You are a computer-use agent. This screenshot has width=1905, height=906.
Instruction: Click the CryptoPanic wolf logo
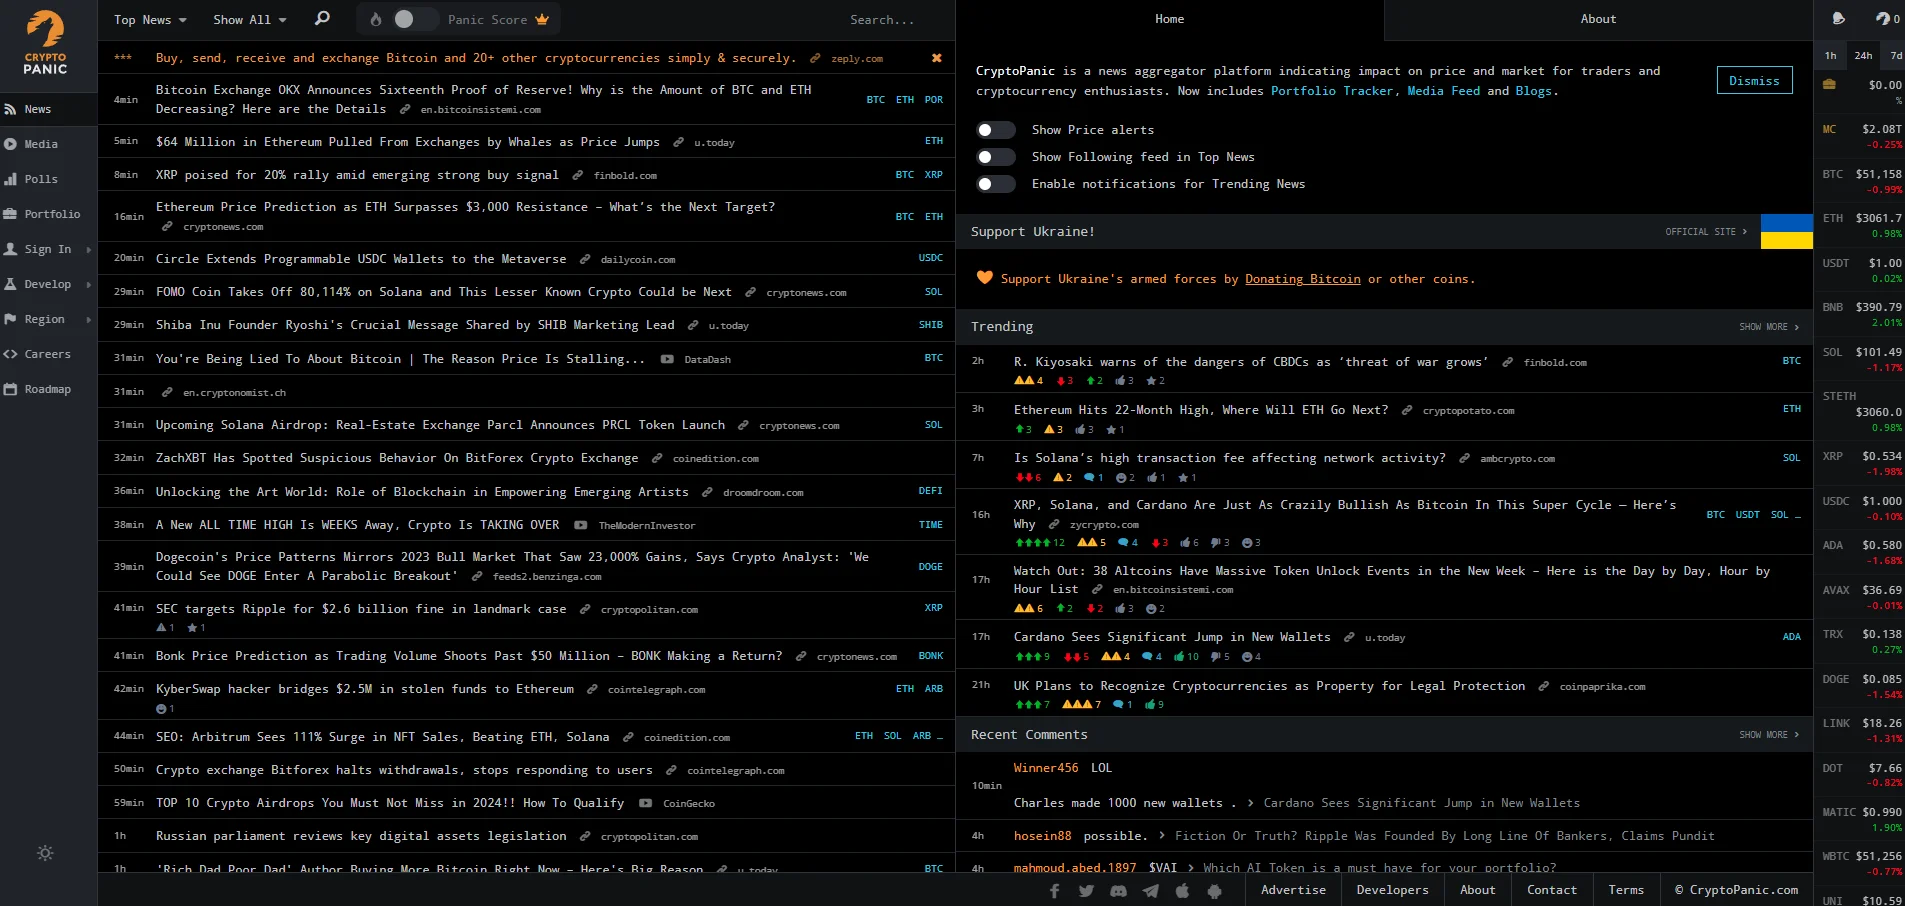tap(45, 42)
